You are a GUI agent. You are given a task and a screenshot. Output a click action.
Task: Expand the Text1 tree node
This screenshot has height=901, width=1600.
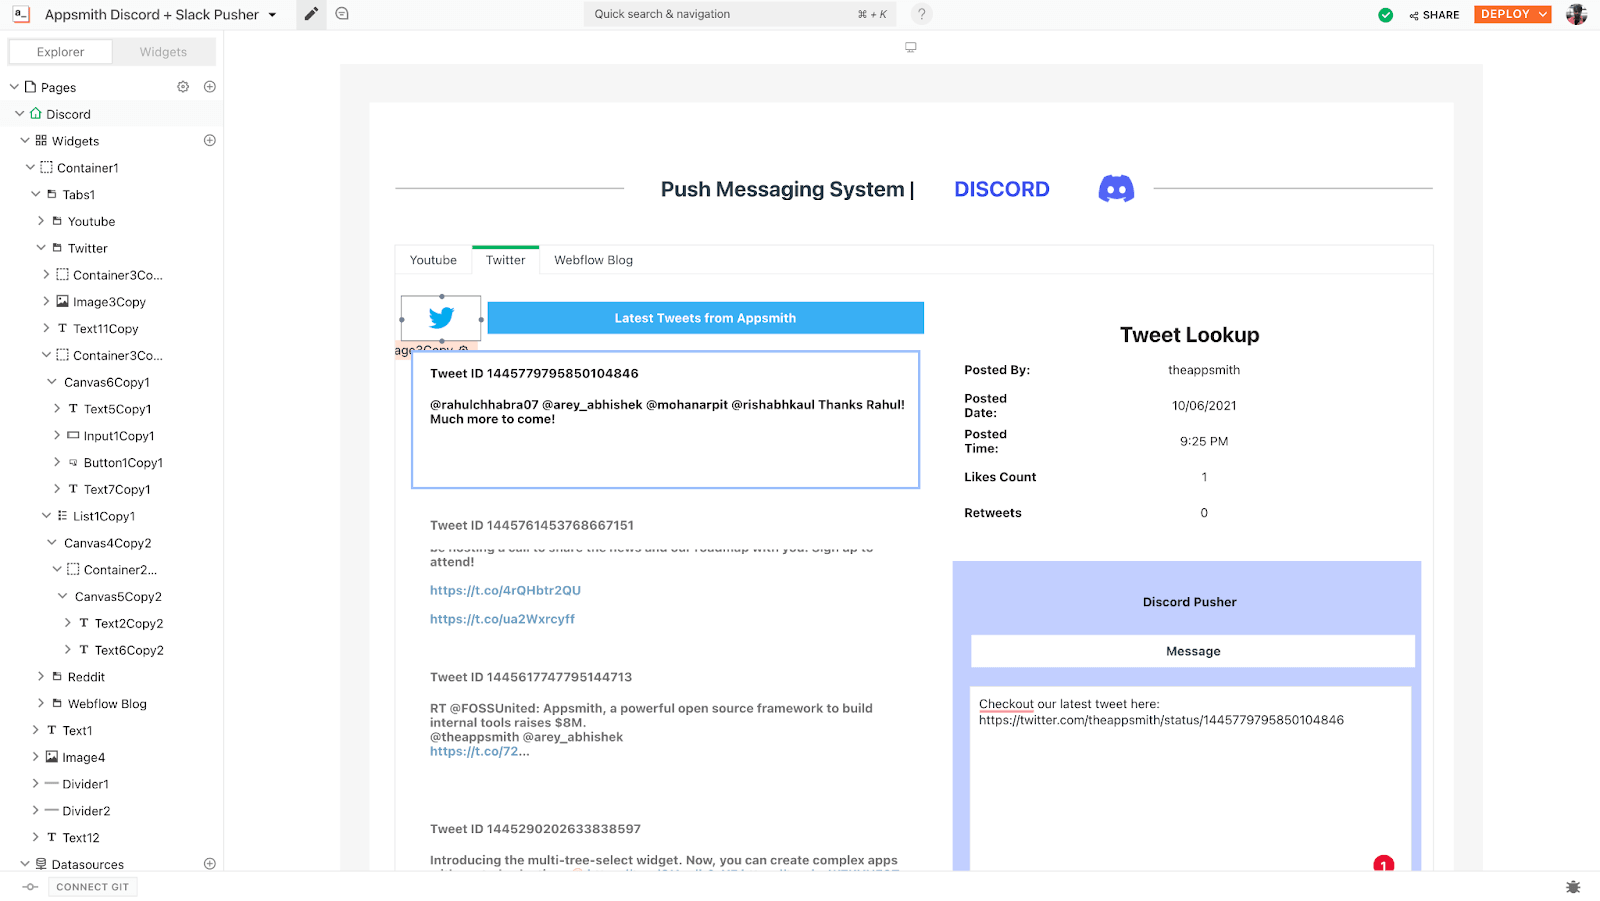point(36,730)
